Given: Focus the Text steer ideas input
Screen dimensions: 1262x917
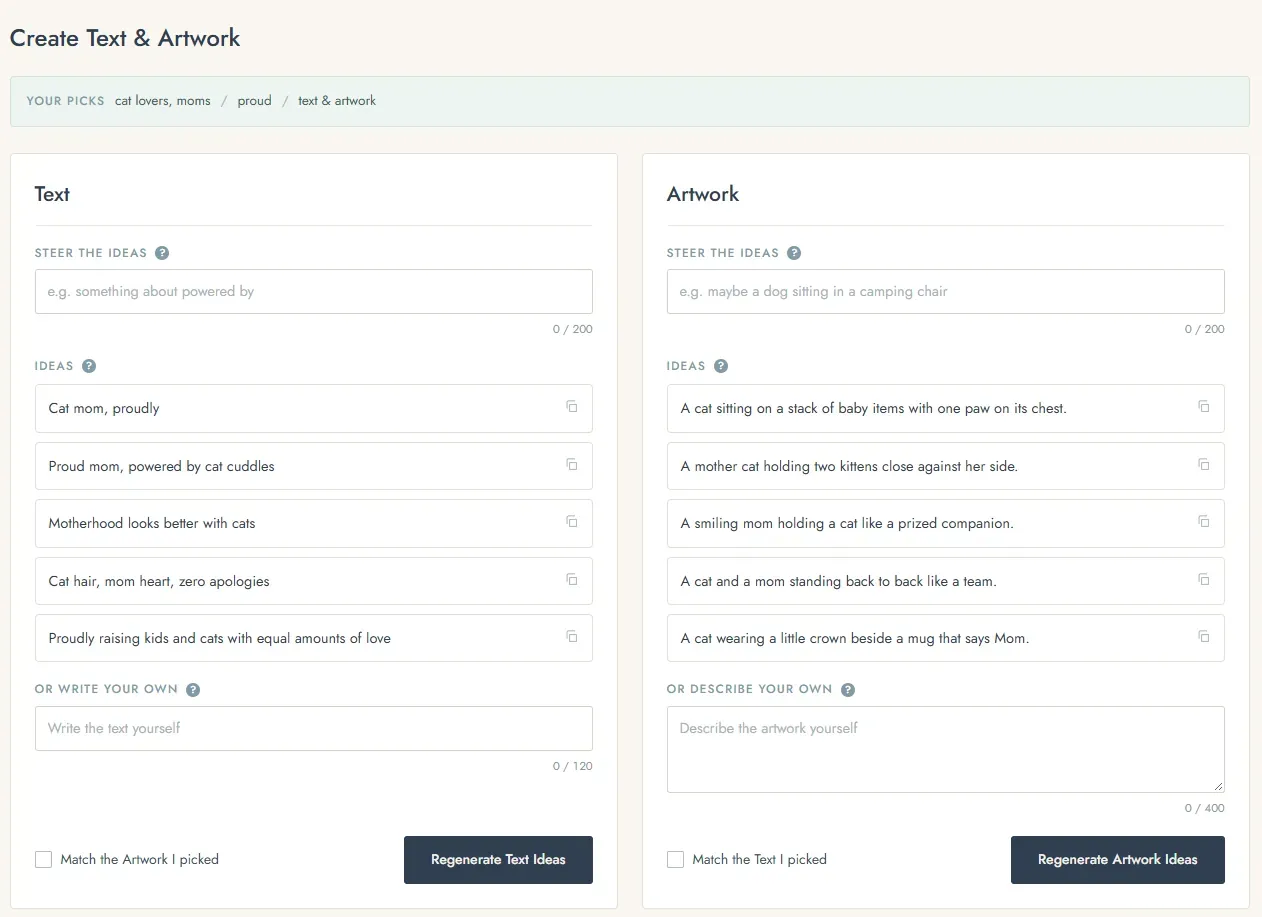Looking at the screenshot, I should (314, 291).
